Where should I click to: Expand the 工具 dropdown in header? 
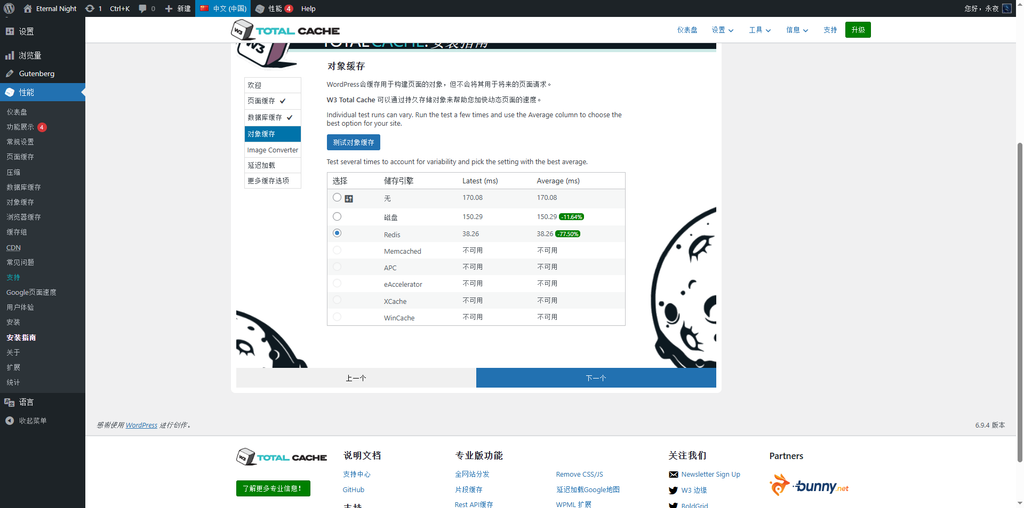click(x=760, y=30)
